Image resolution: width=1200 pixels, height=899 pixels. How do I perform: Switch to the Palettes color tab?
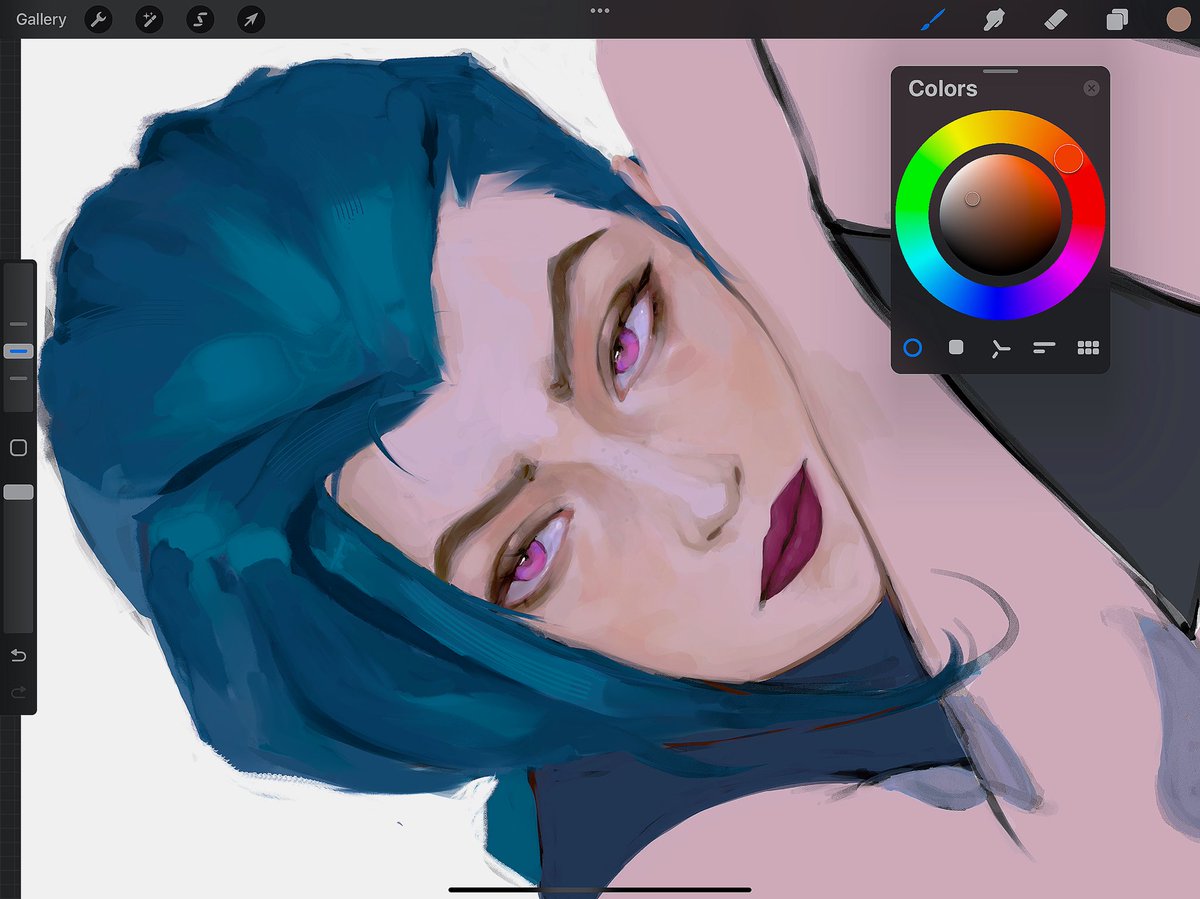(1088, 348)
